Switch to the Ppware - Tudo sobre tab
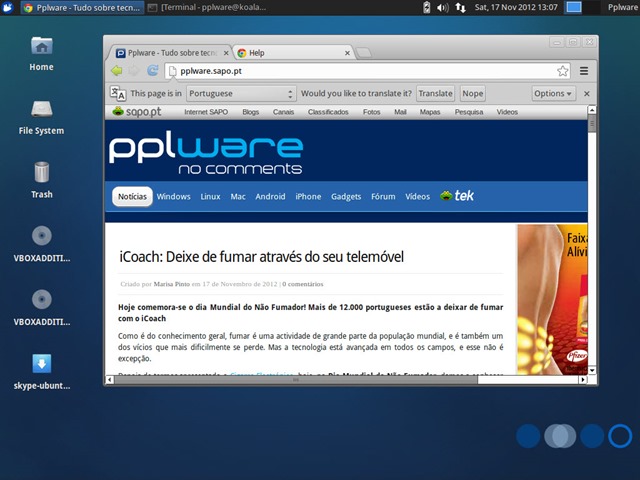640x480 pixels. (x=169, y=53)
